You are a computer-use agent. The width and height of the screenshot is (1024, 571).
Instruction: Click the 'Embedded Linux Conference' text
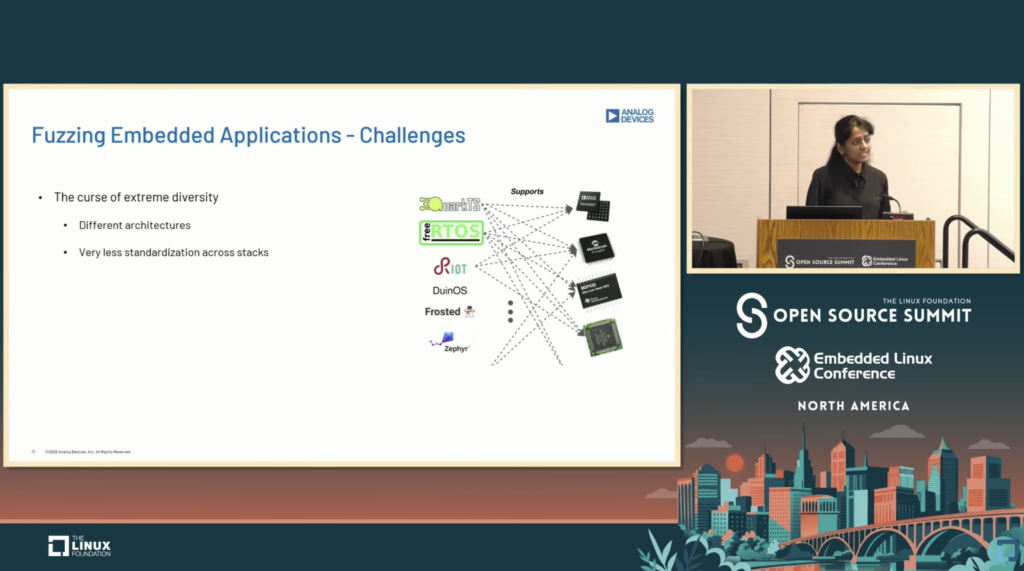tap(872, 366)
